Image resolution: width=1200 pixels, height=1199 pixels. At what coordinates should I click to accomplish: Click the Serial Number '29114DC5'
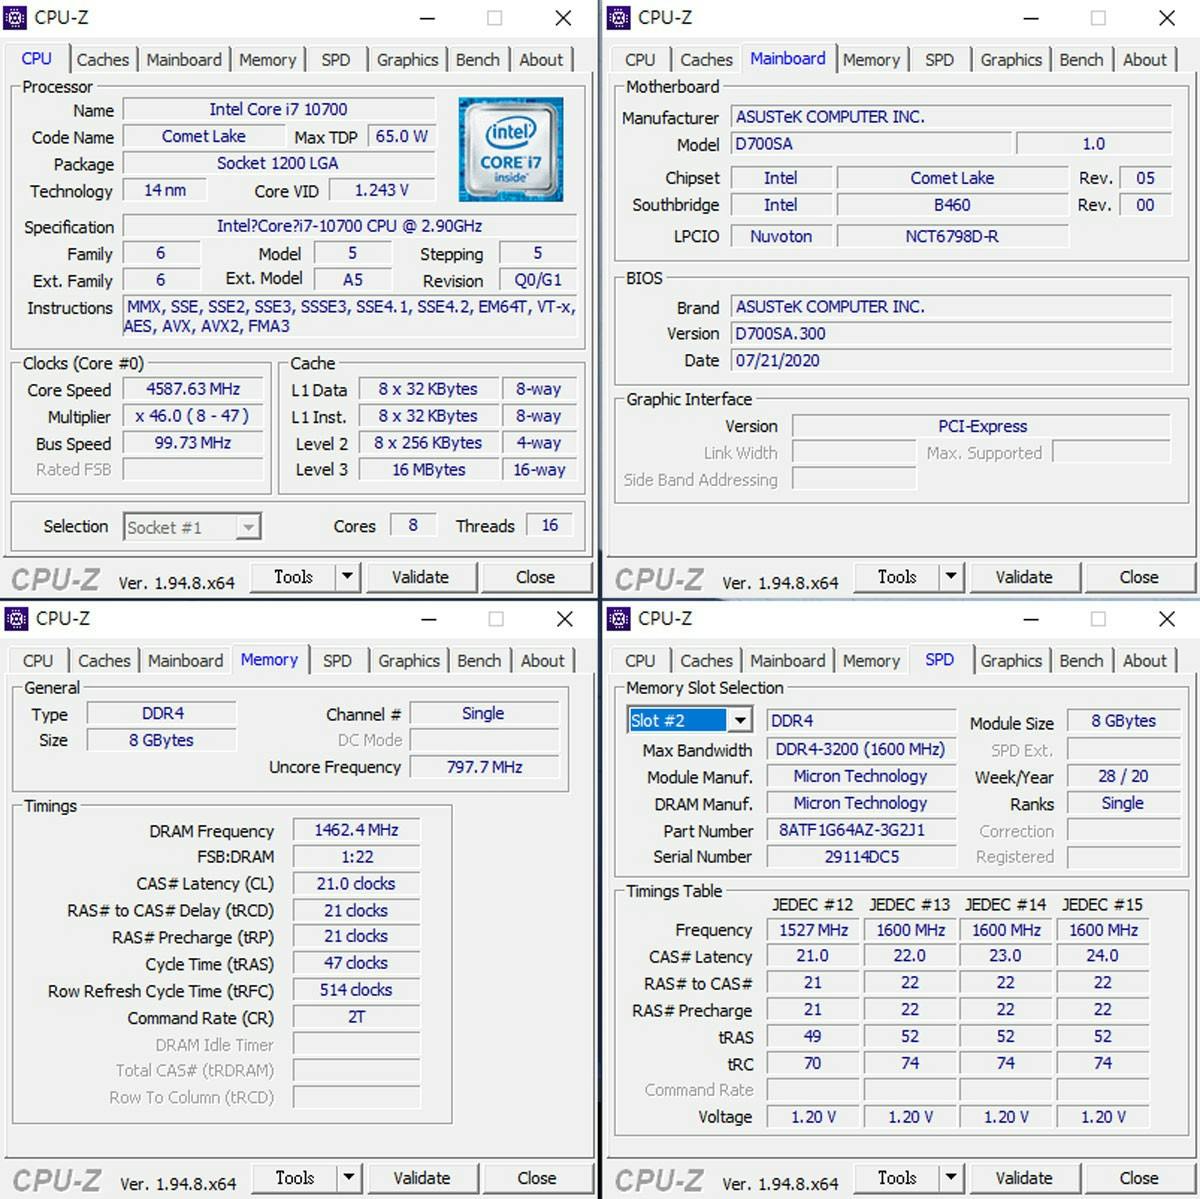[861, 857]
